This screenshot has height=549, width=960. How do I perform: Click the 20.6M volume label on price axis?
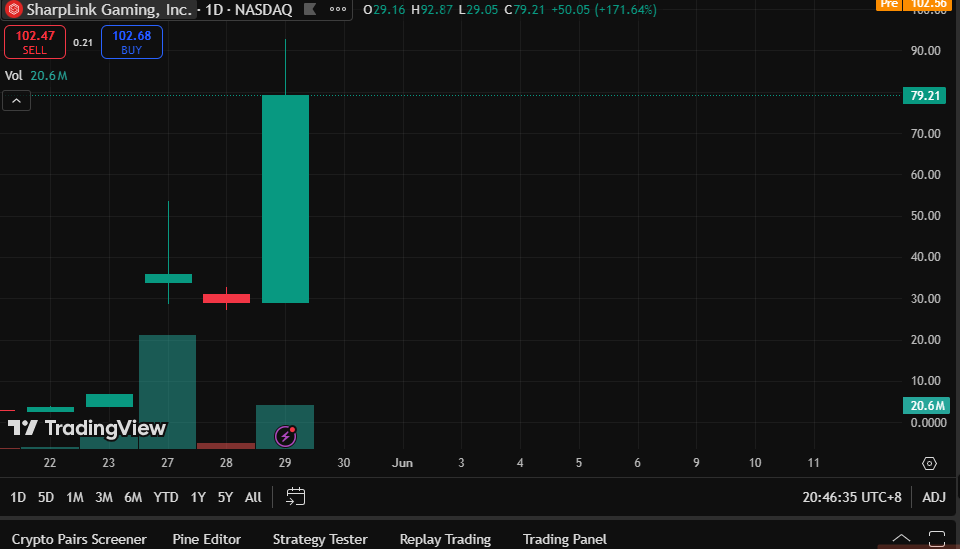[926, 405]
